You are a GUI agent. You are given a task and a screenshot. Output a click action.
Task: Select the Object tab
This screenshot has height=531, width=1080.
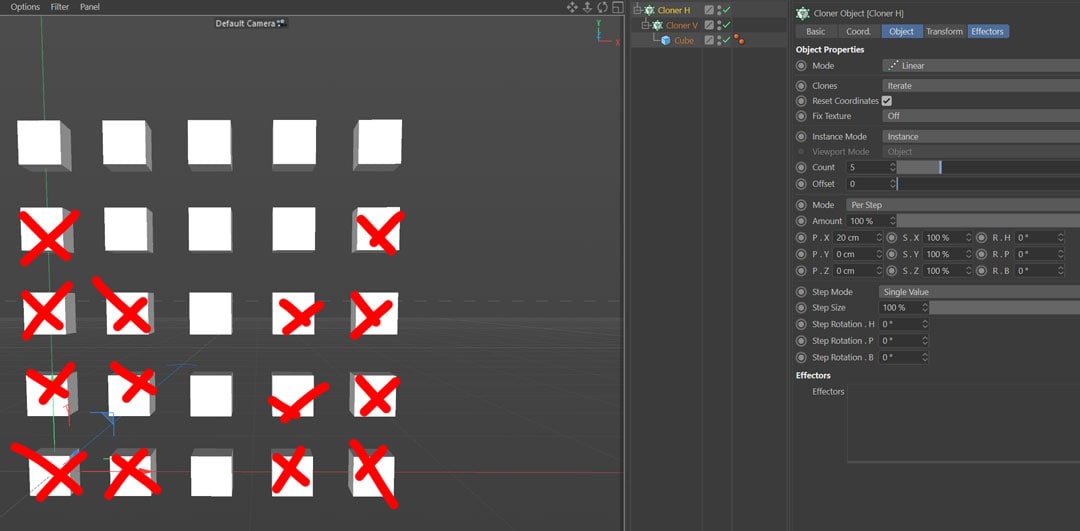902,32
